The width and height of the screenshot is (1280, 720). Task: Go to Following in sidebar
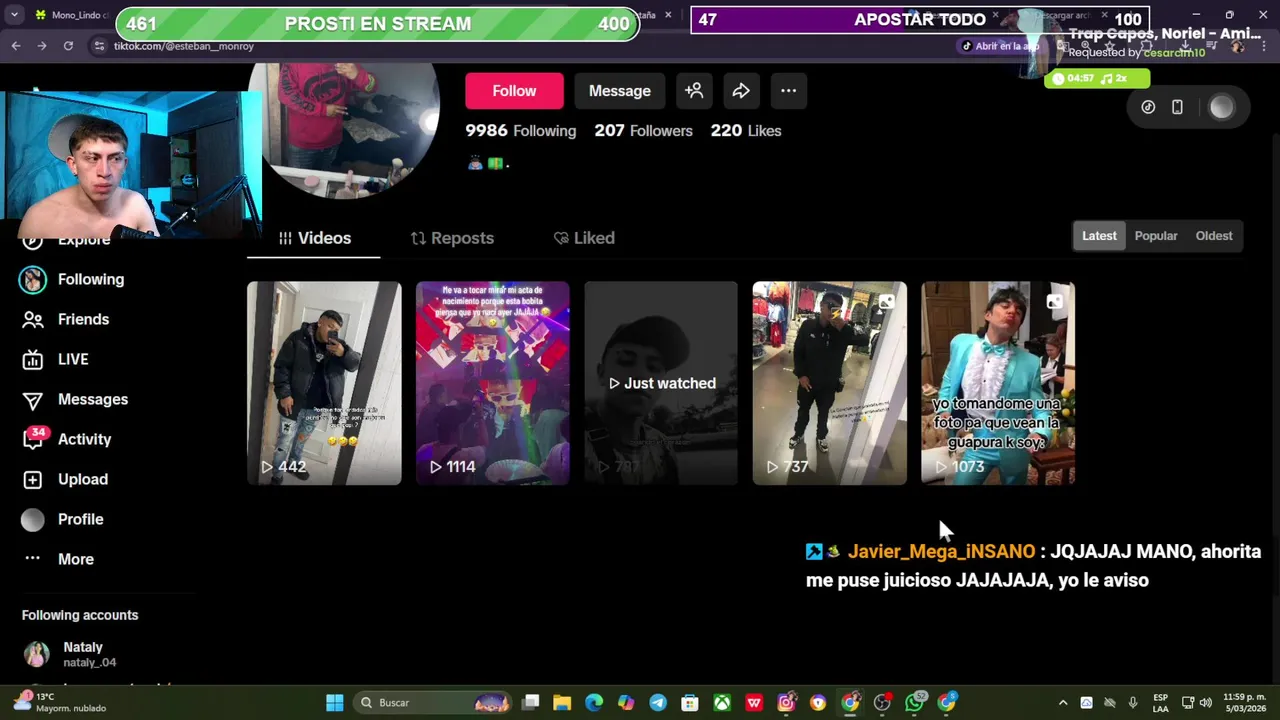click(x=91, y=279)
